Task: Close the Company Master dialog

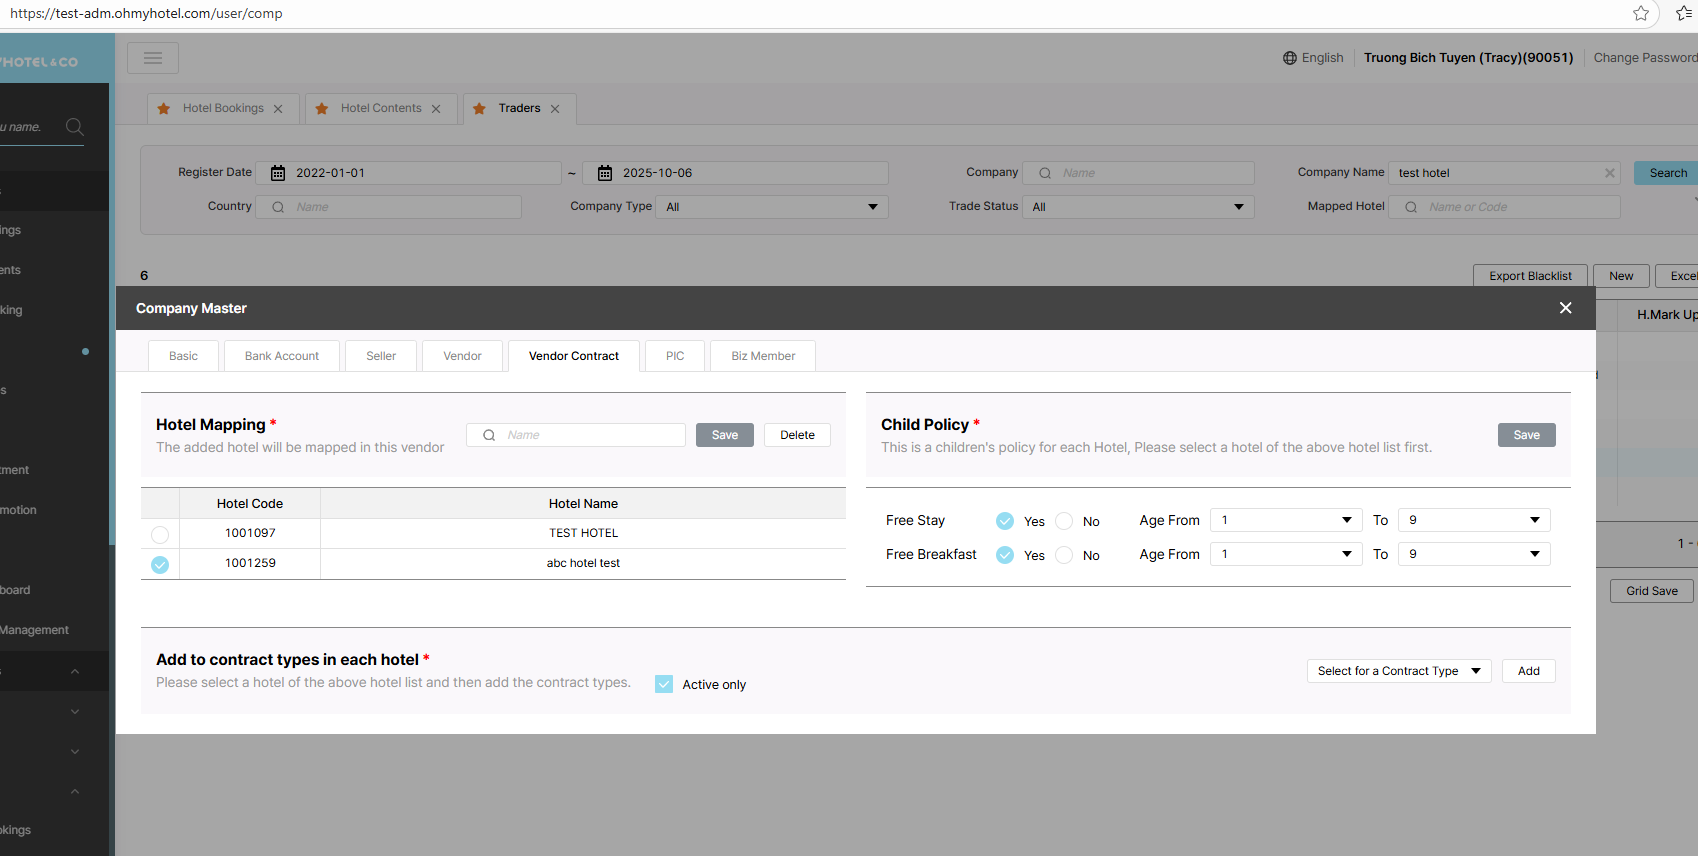Action: pyautogui.click(x=1565, y=308)
